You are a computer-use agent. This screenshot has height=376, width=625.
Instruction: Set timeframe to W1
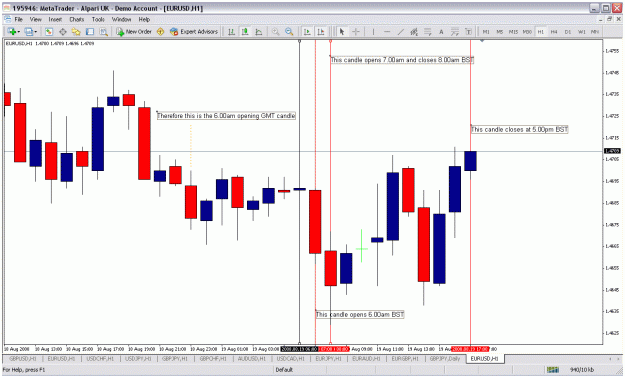582,31
